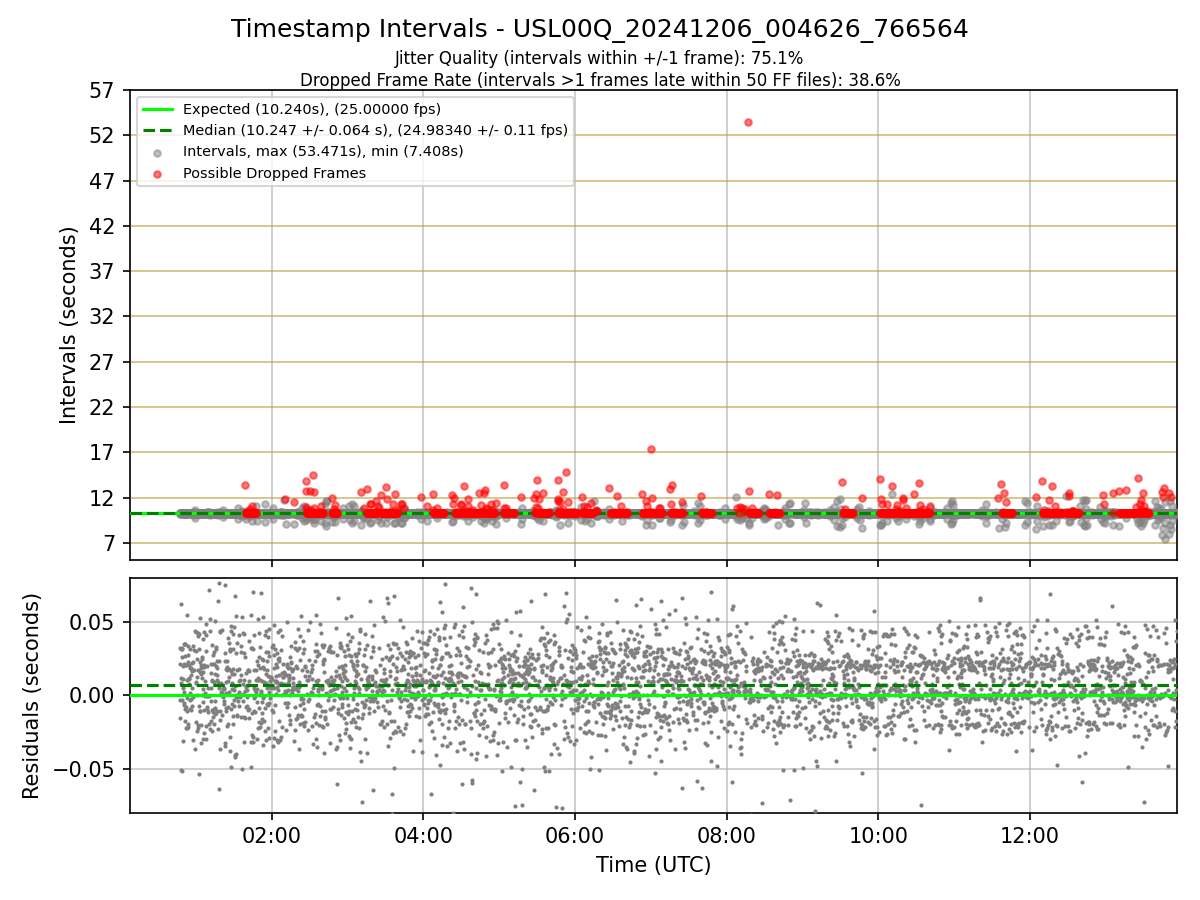Click the y-axis tick label '17'
The image size is (1200, 900).
pyautogui.click(x=102, y=453)
